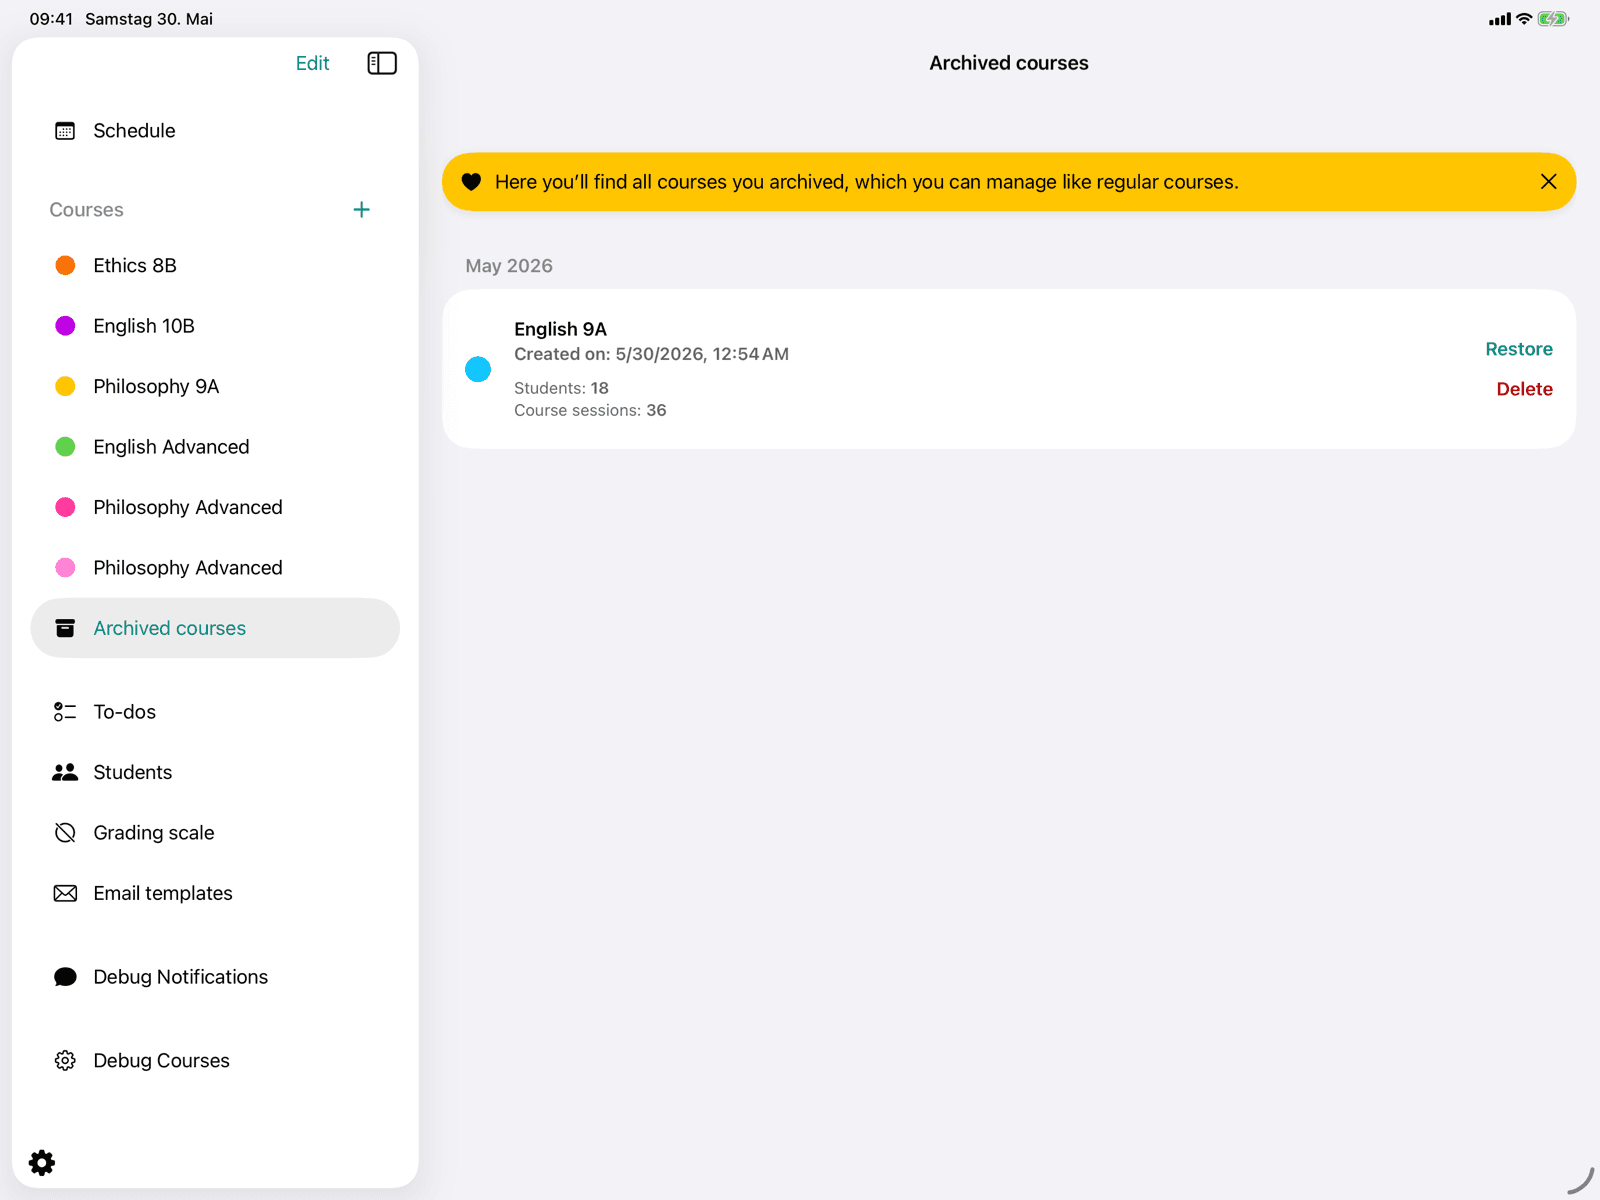The height and width of the screenshot is (1200, 1600).
Task: Click the banner message about archived courses
Action: [867, 182]
